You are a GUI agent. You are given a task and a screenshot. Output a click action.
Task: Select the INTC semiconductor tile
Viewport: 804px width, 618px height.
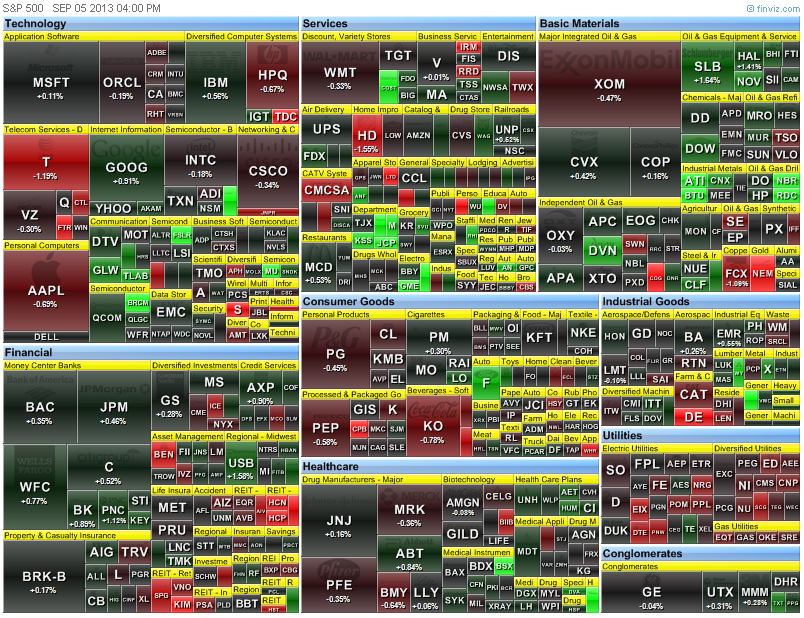click(200, 161)
